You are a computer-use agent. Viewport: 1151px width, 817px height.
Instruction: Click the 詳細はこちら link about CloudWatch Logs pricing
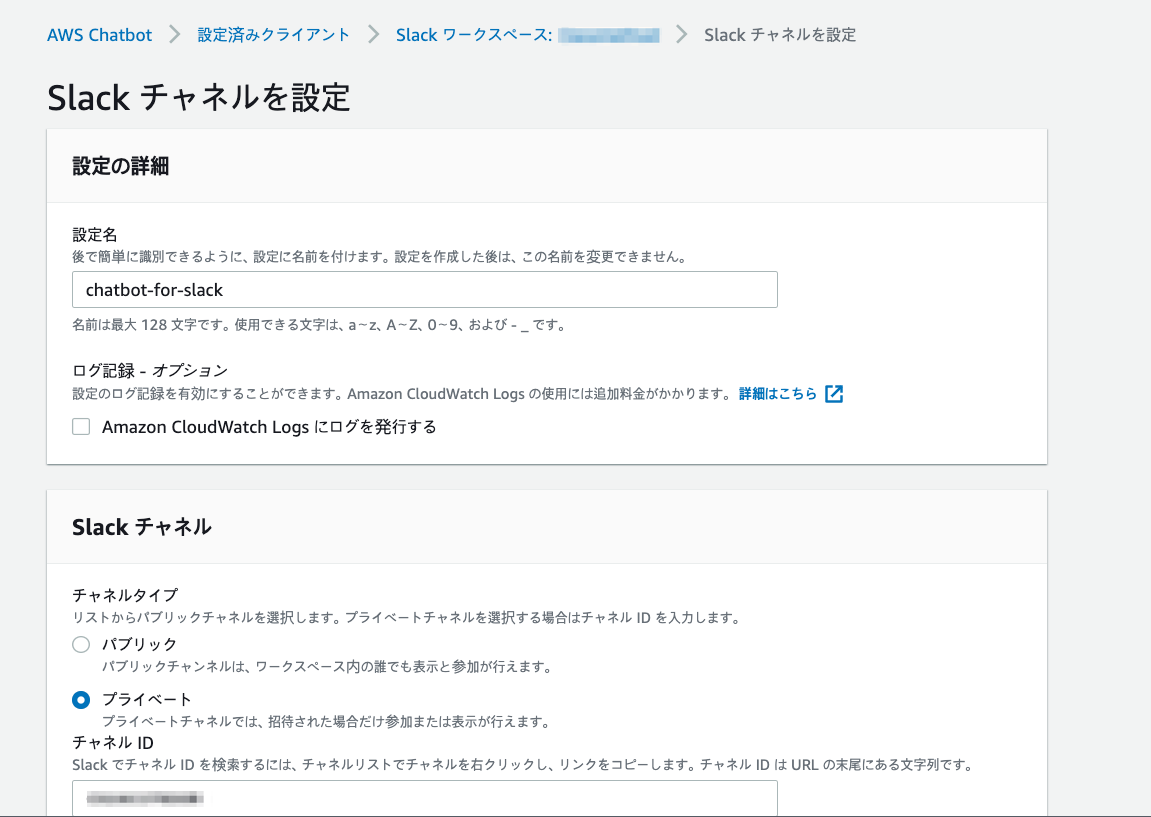[x=779, y=393]
